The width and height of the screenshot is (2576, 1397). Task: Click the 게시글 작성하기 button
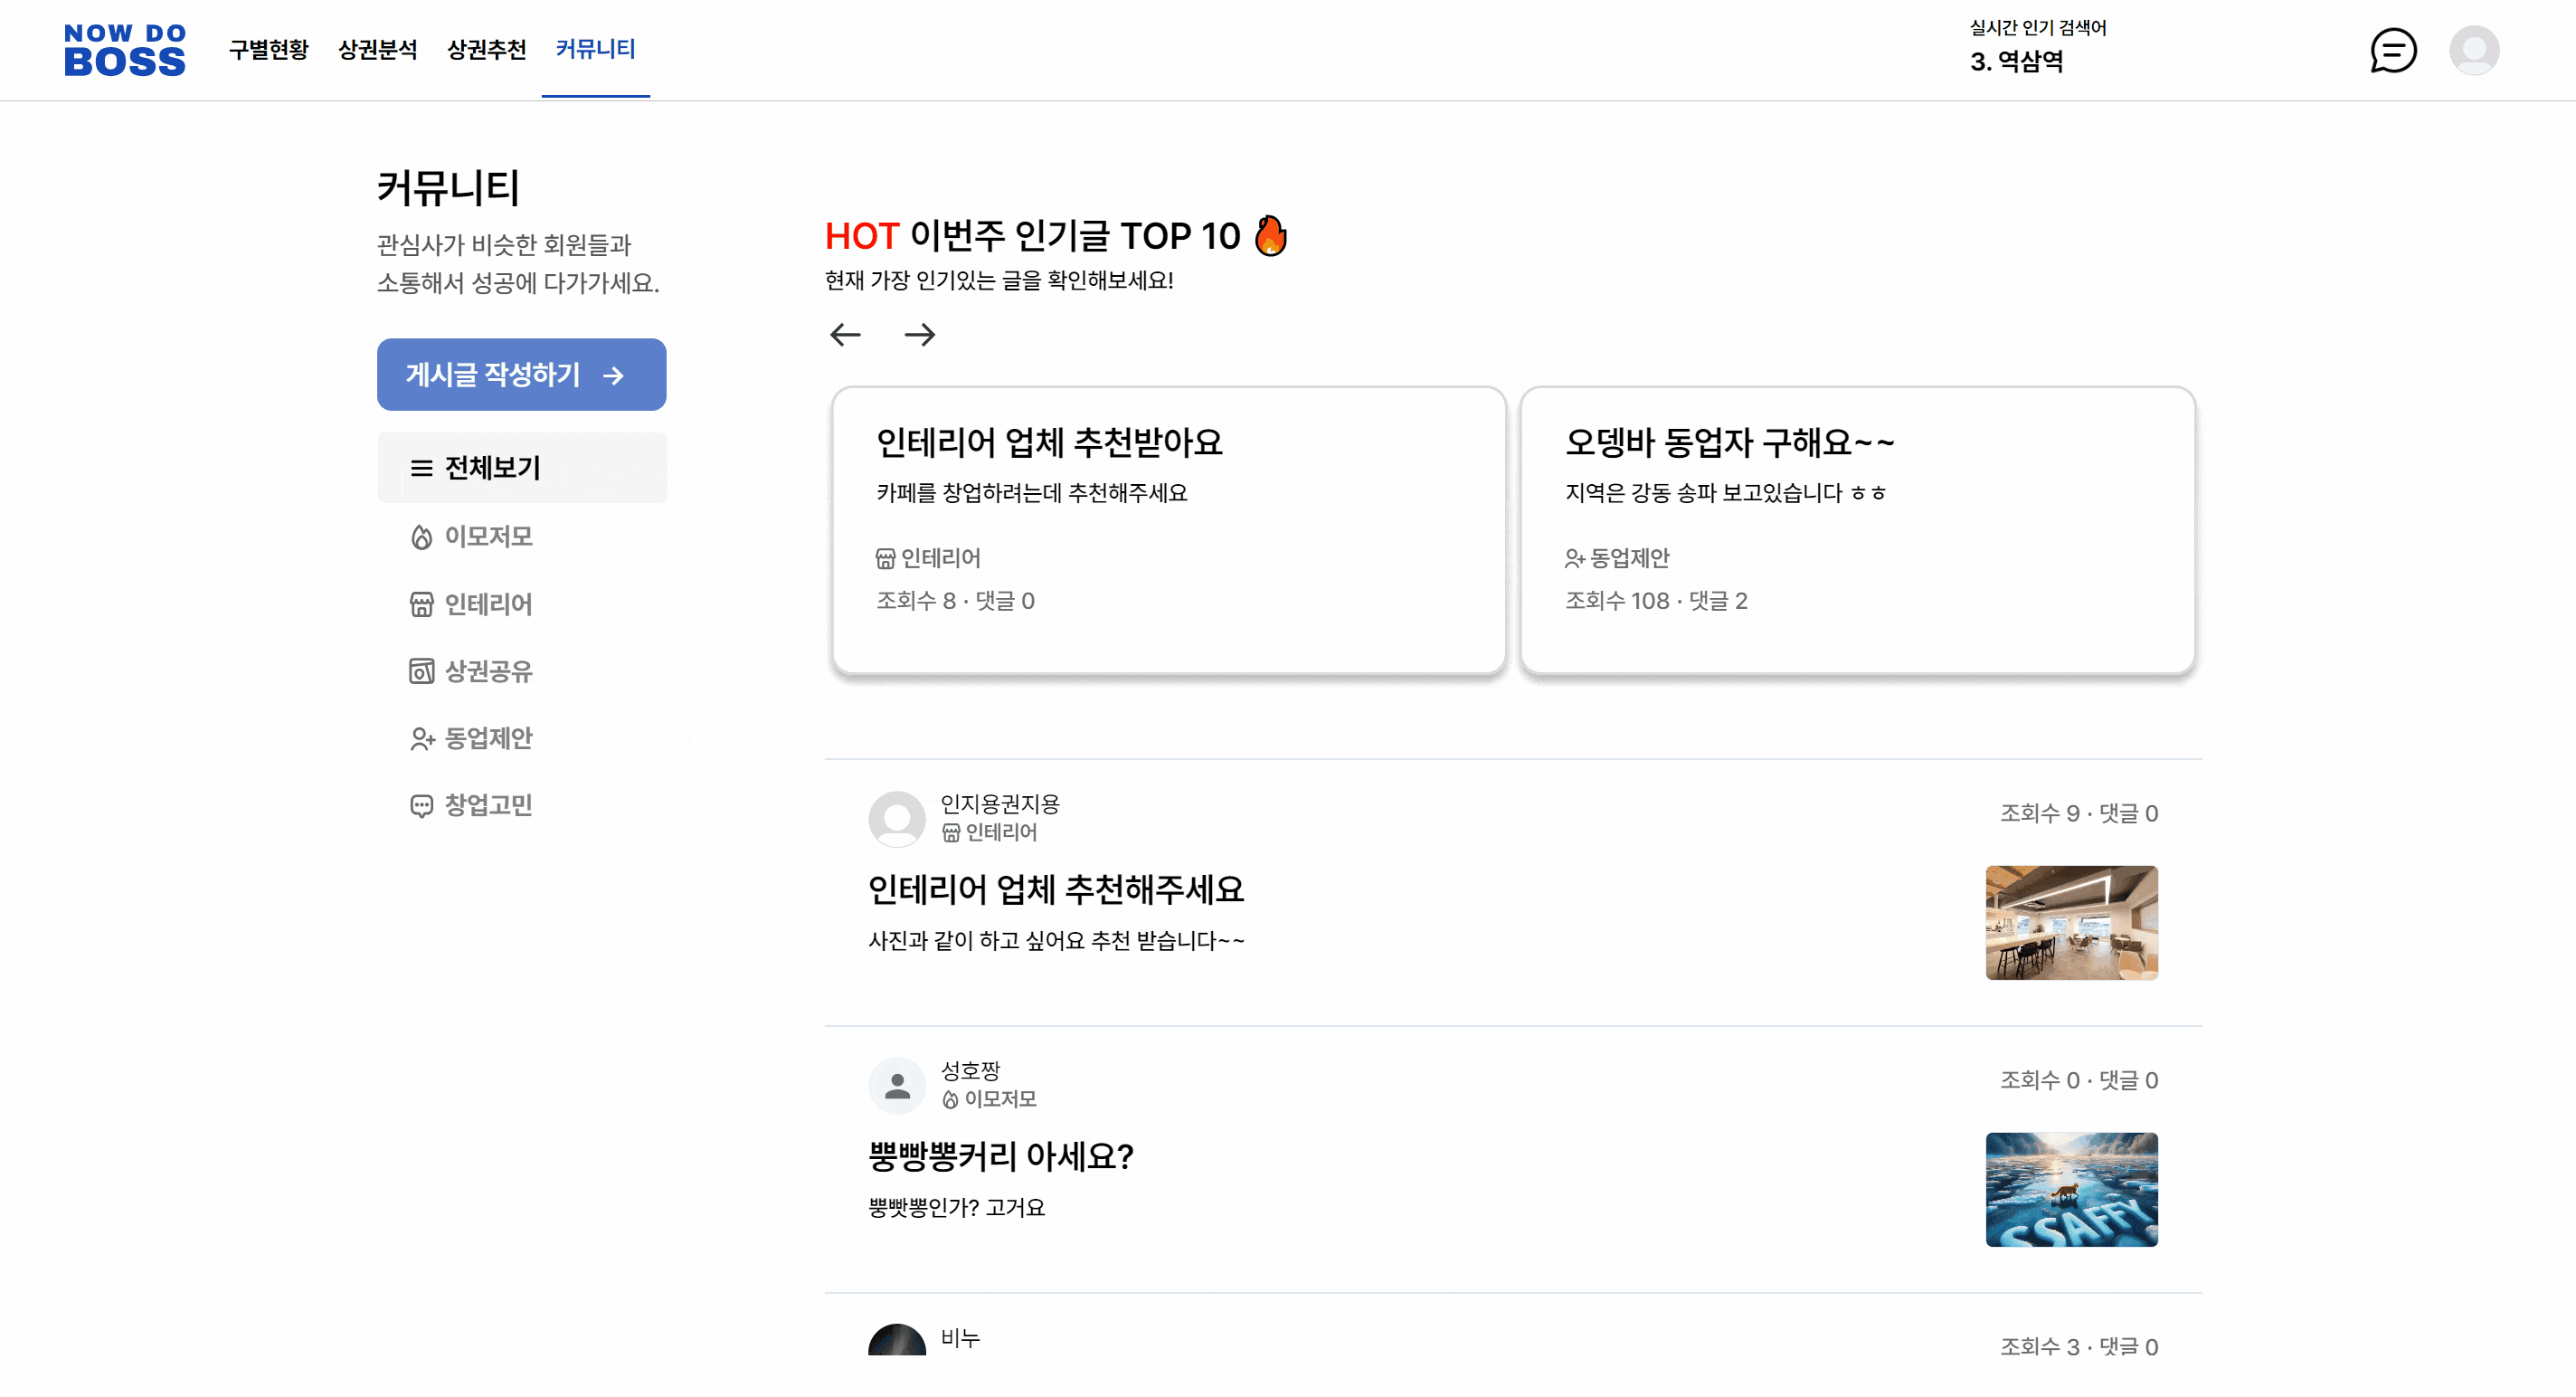521,374
